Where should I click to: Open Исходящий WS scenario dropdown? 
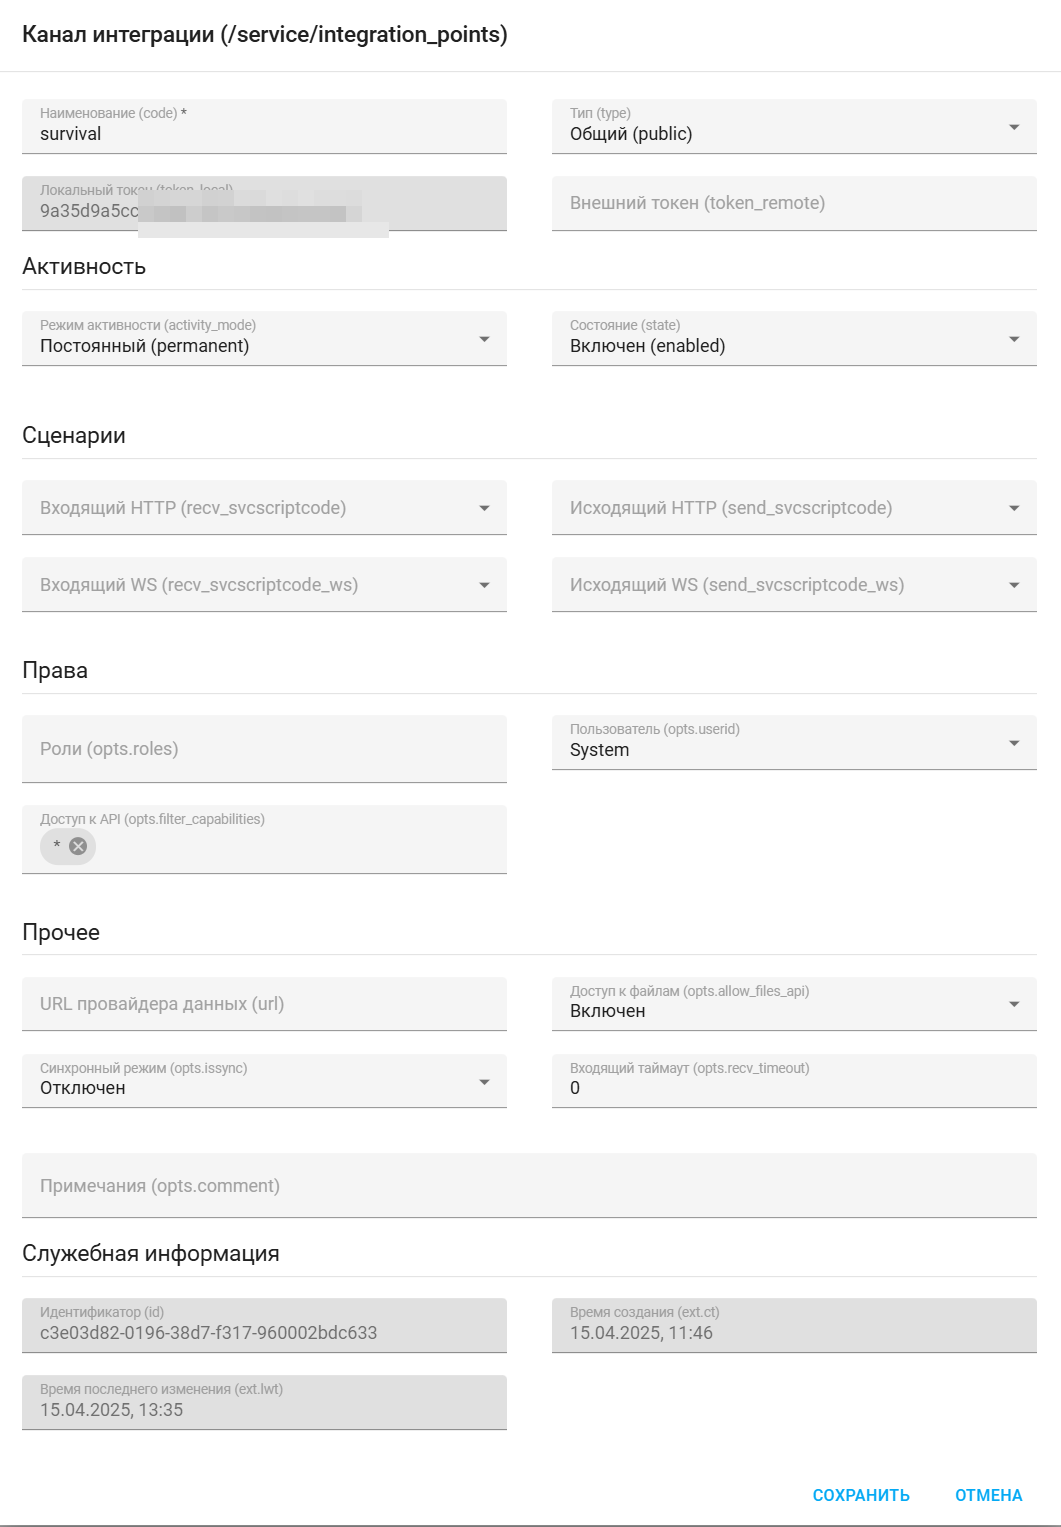pos(793,585)
